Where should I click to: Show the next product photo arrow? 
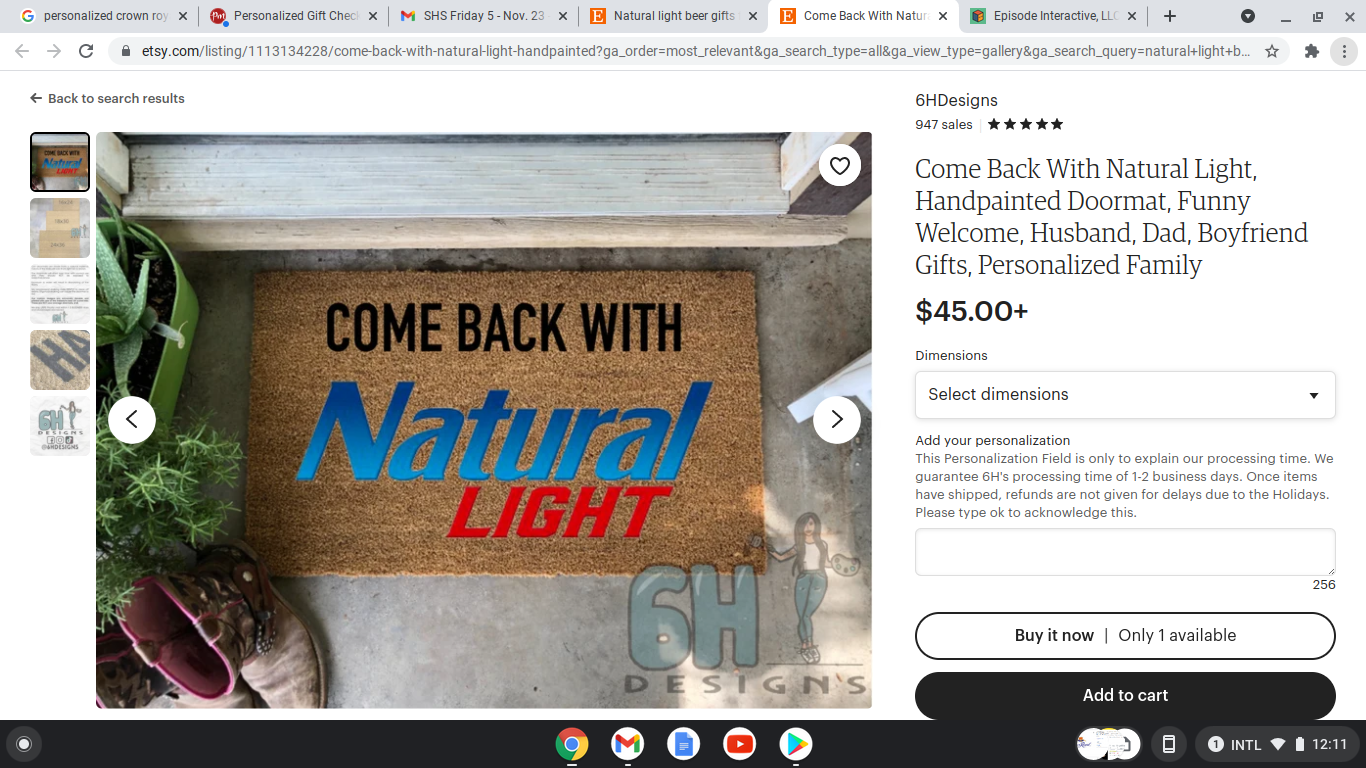[x=837, y=420]
